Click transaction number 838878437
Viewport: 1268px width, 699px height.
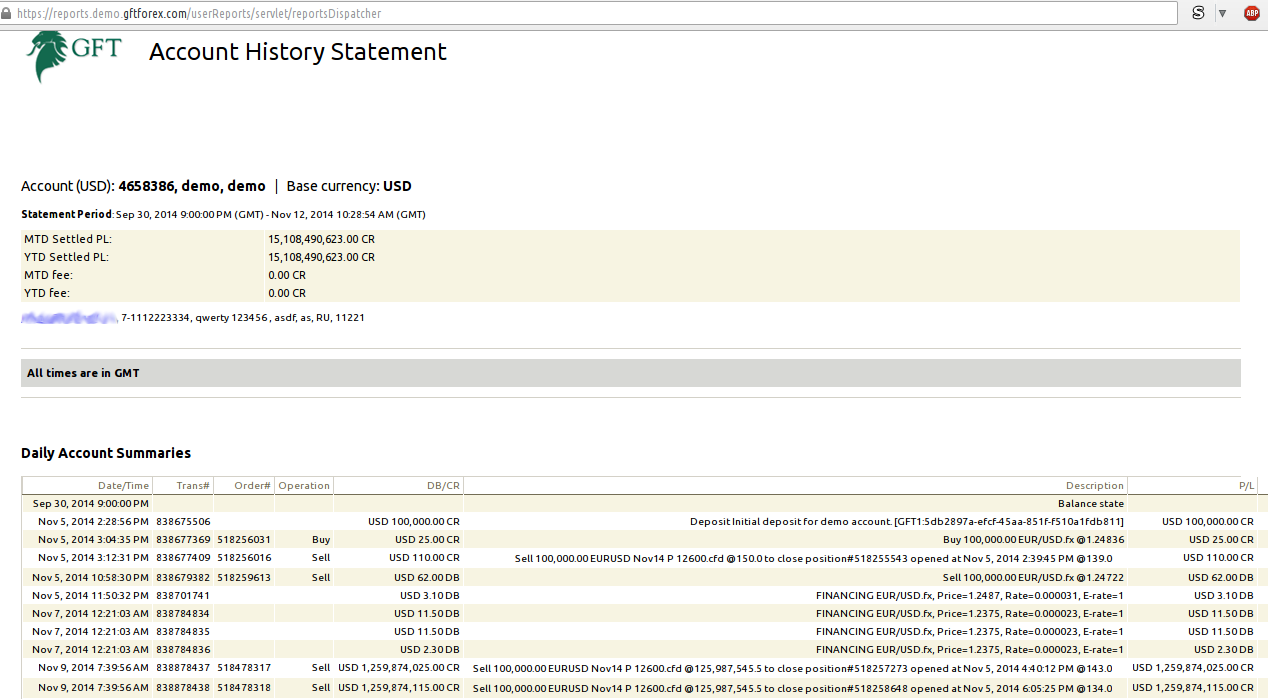pos(183,668)
